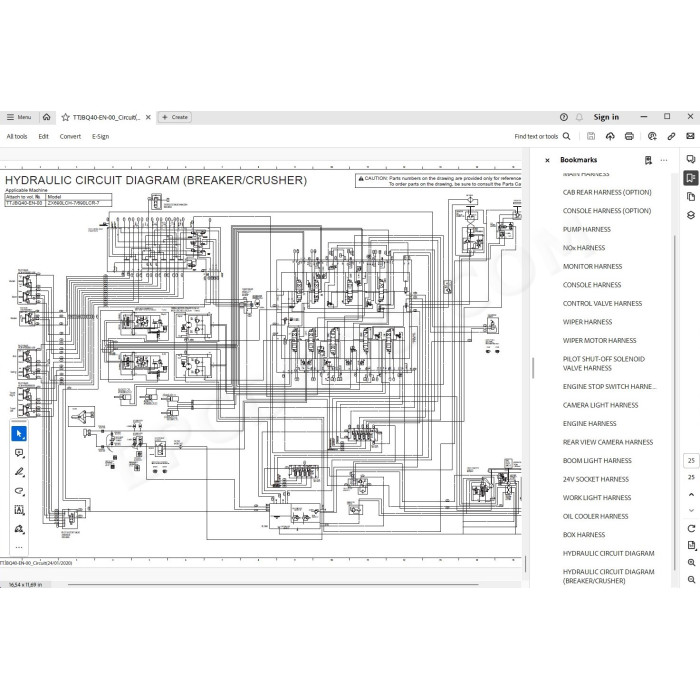Open the Edit menu
Image resolution: width=700 pixels, height=700 pixels.
[x=43, y=137]
